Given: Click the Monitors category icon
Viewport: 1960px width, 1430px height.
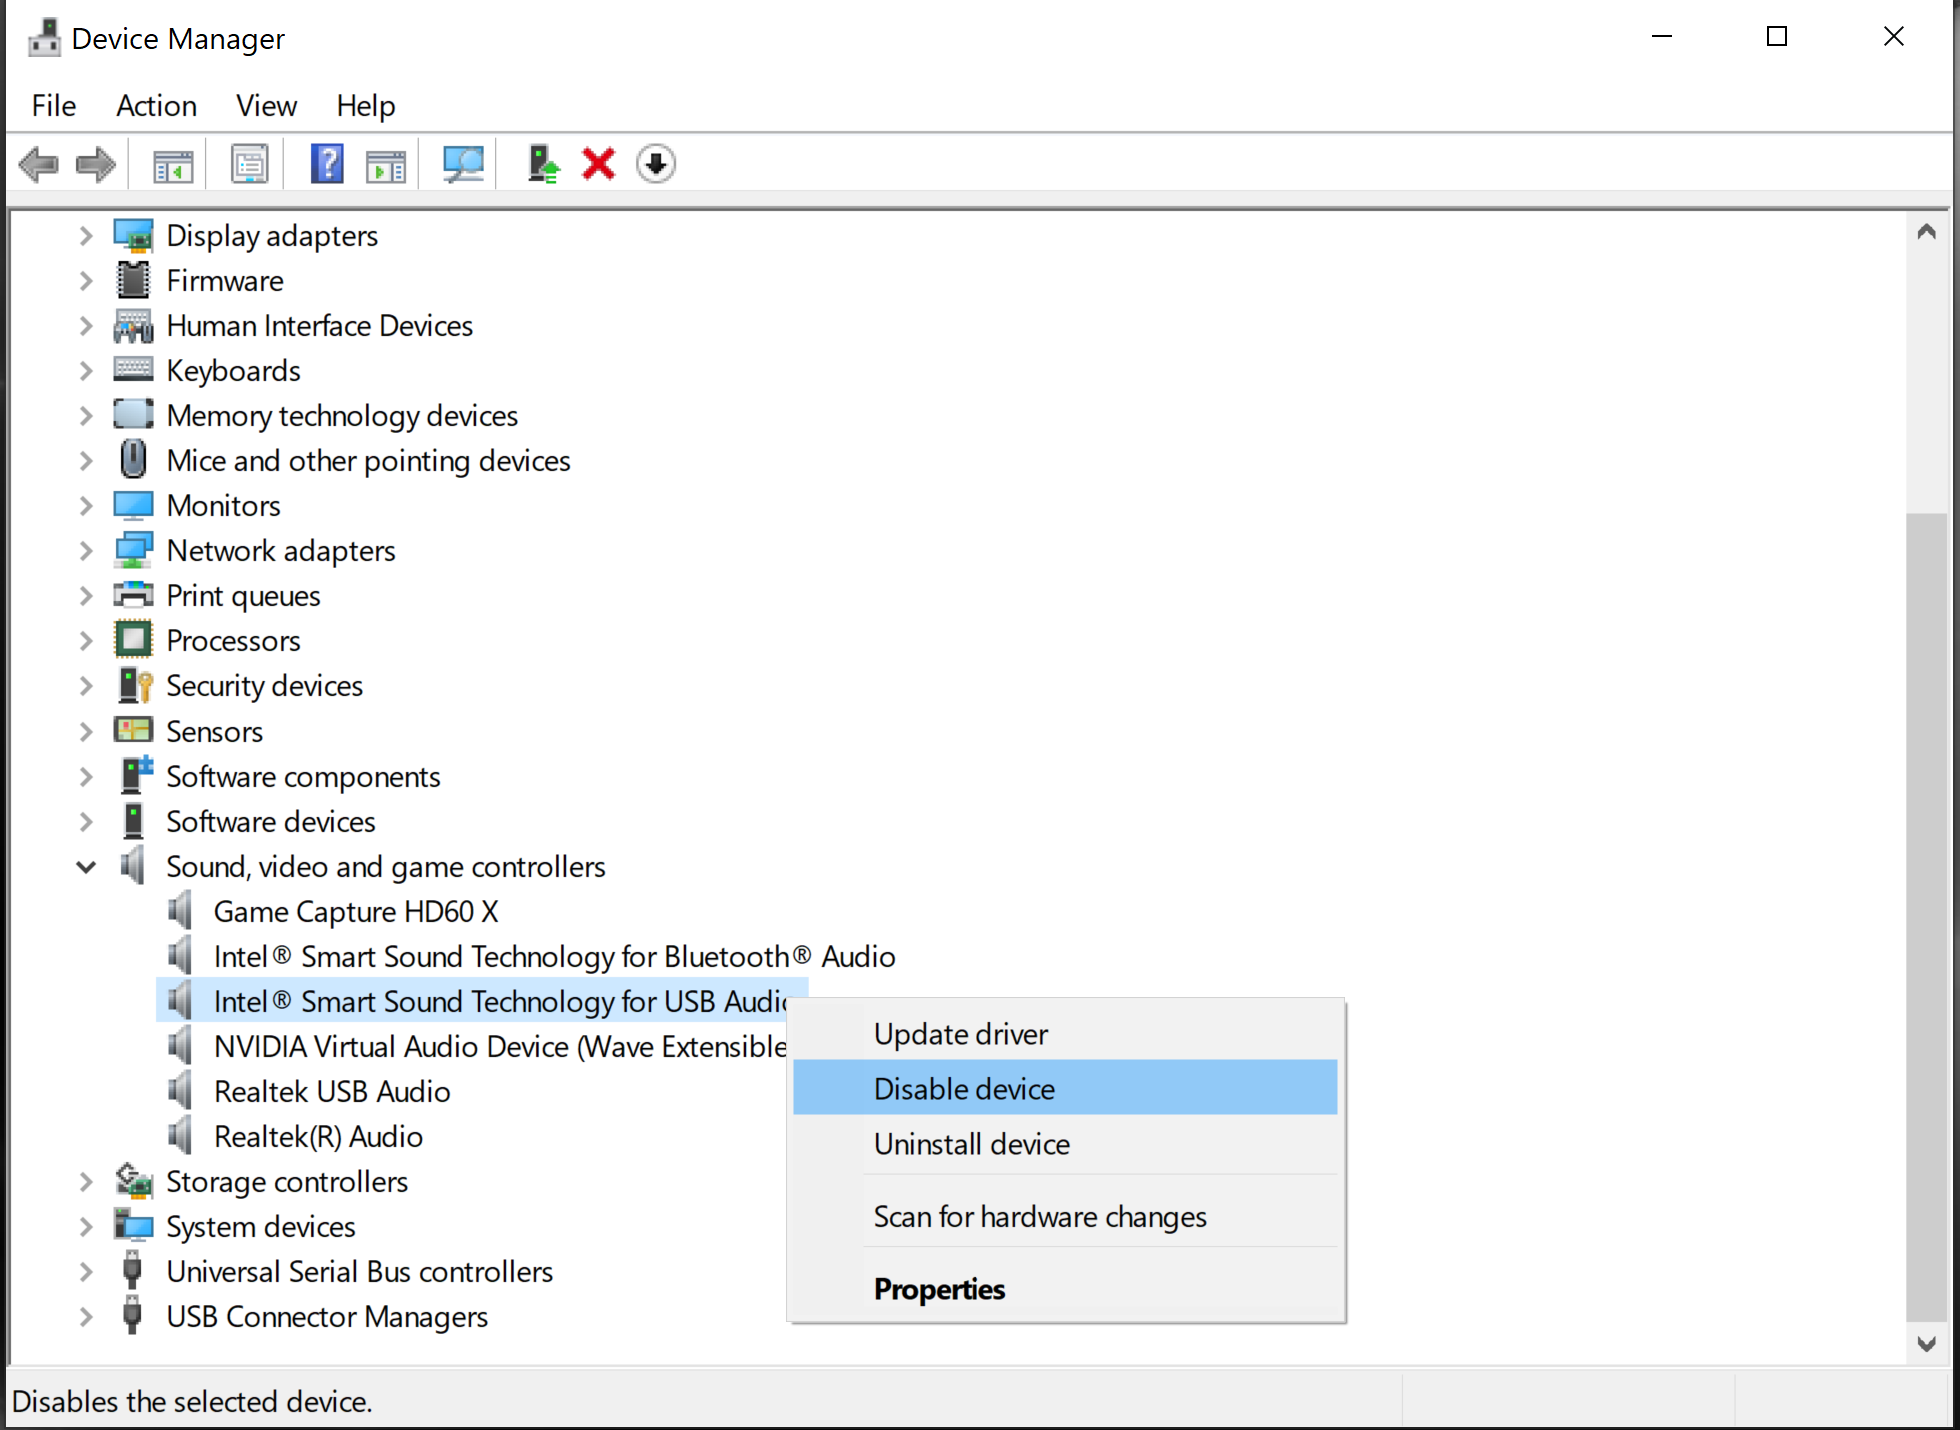Looking at the screenshot, I should (x=133, y=506).
